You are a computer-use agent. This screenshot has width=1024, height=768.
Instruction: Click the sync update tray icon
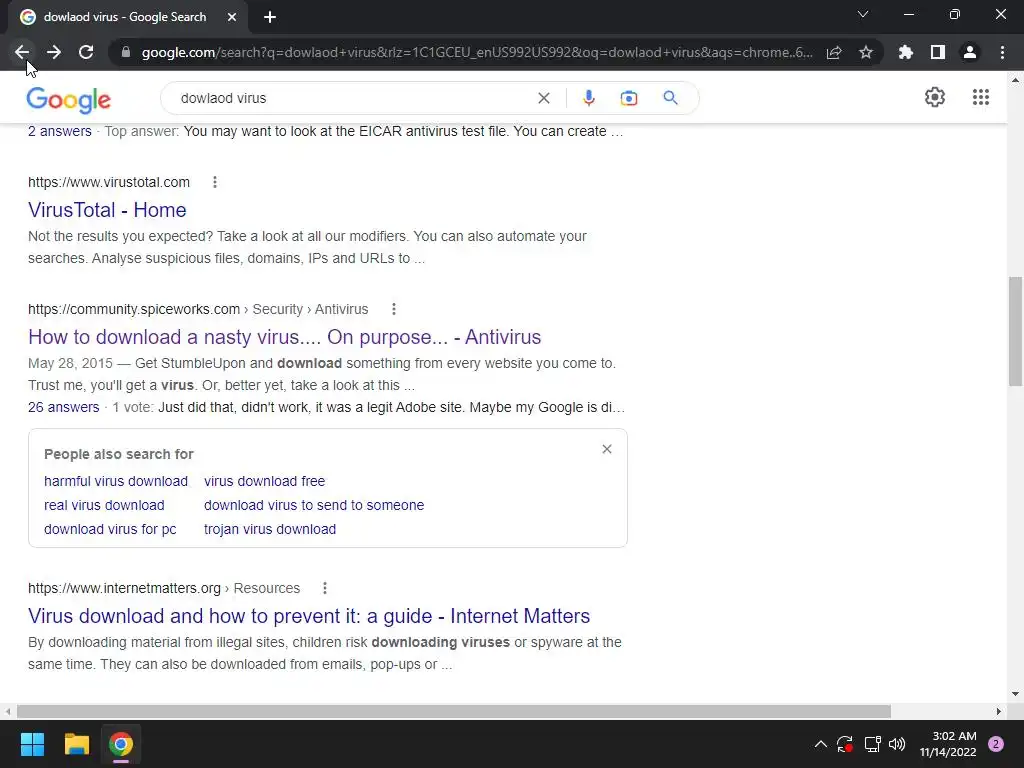[844, 744]
